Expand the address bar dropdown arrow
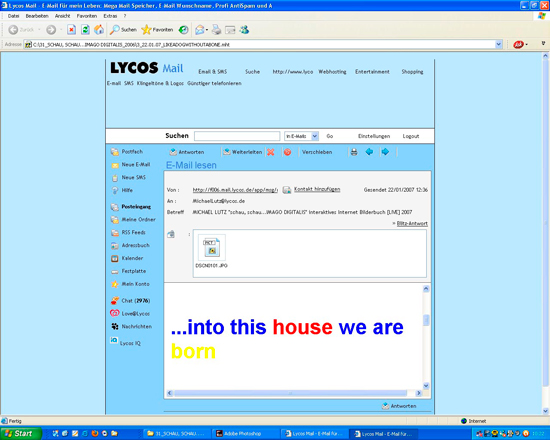Viewport: 550px width, 440px height. tap(498, 45)
